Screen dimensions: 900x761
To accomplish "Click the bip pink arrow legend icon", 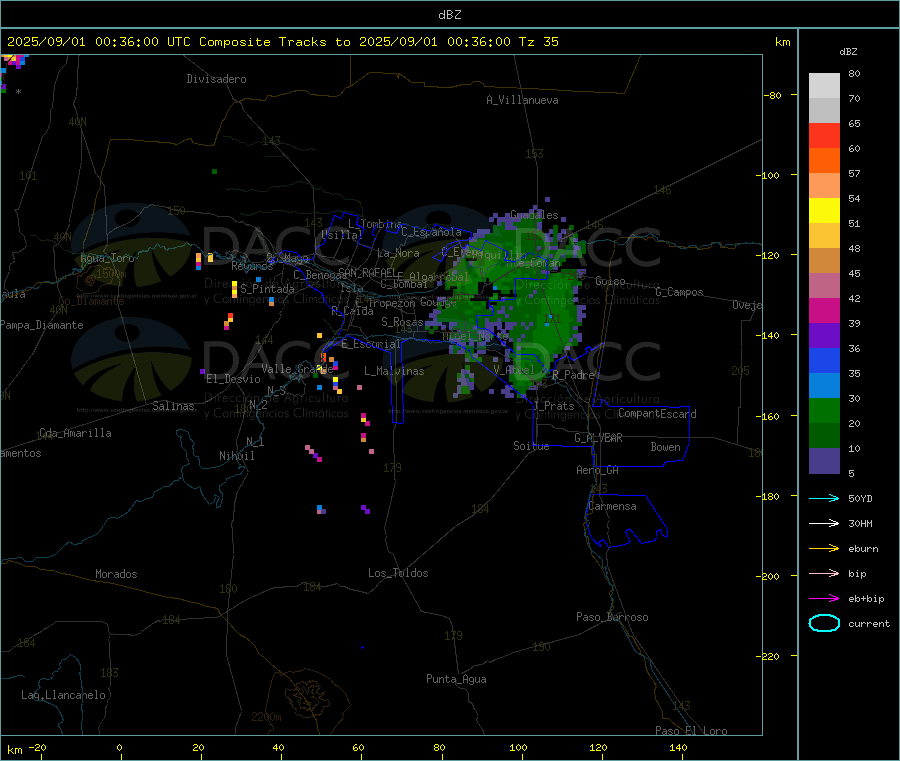I will (x=824, y=573).
